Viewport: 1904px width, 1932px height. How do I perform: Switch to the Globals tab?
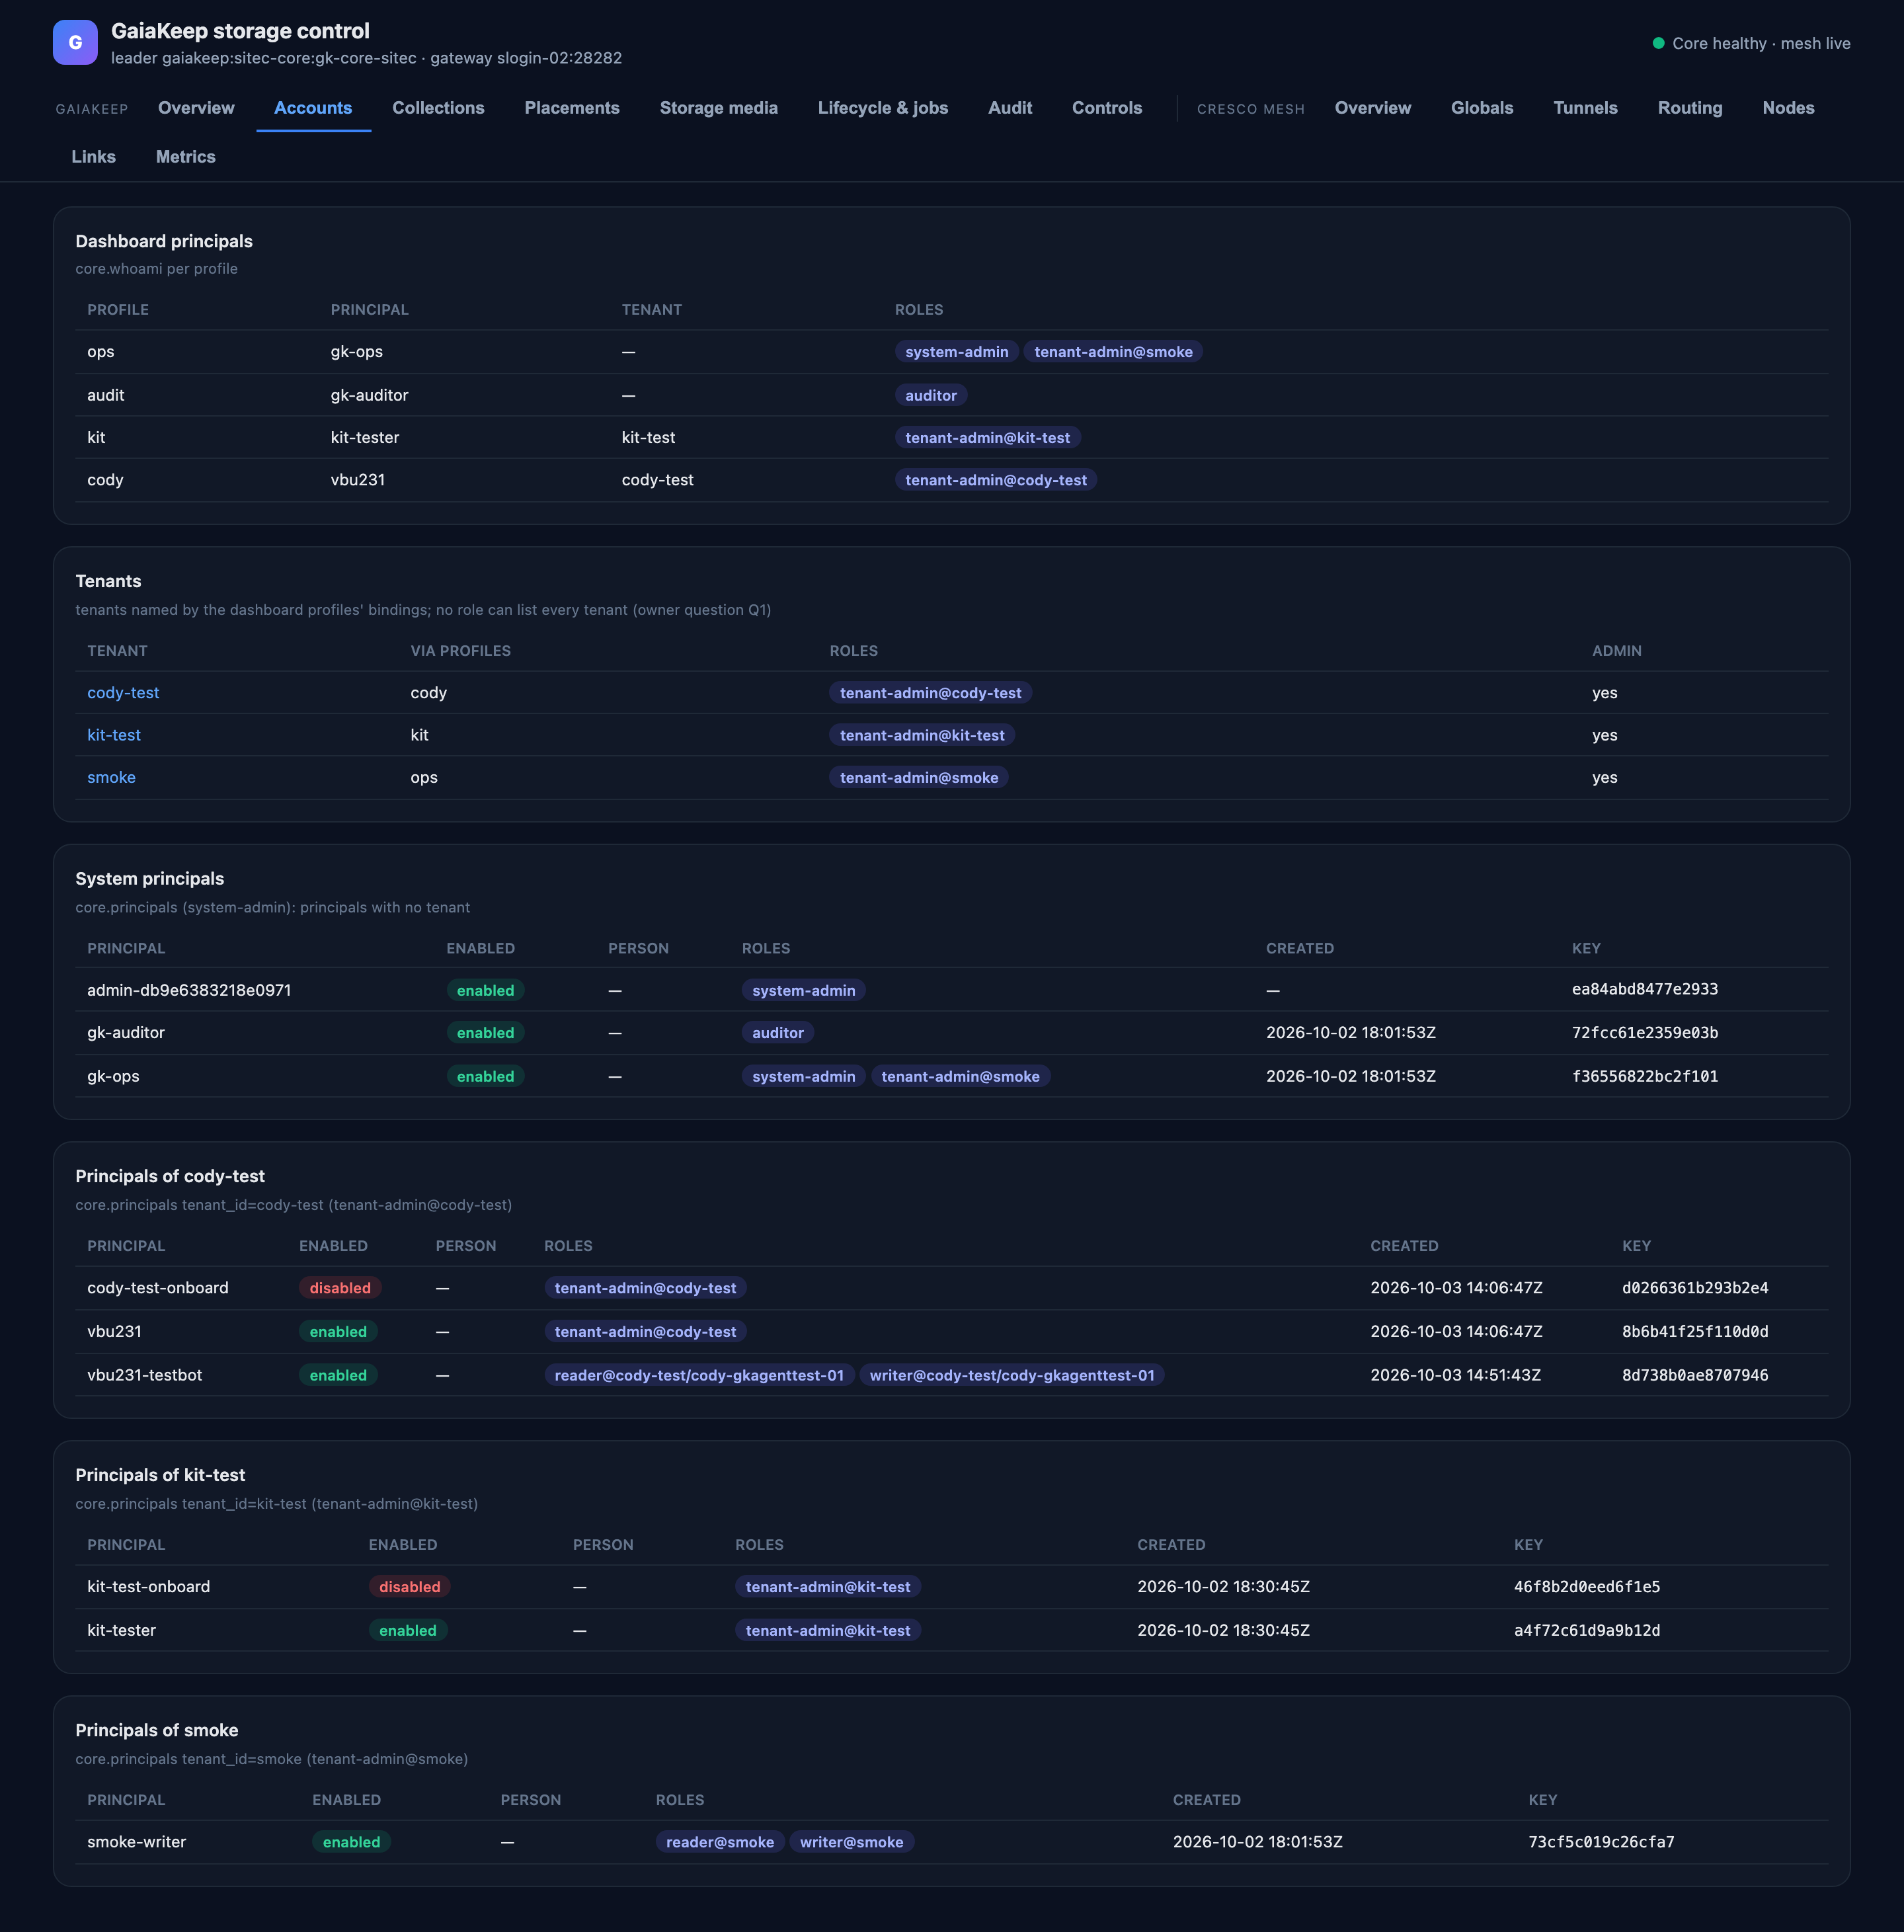tap(1482, 108)
